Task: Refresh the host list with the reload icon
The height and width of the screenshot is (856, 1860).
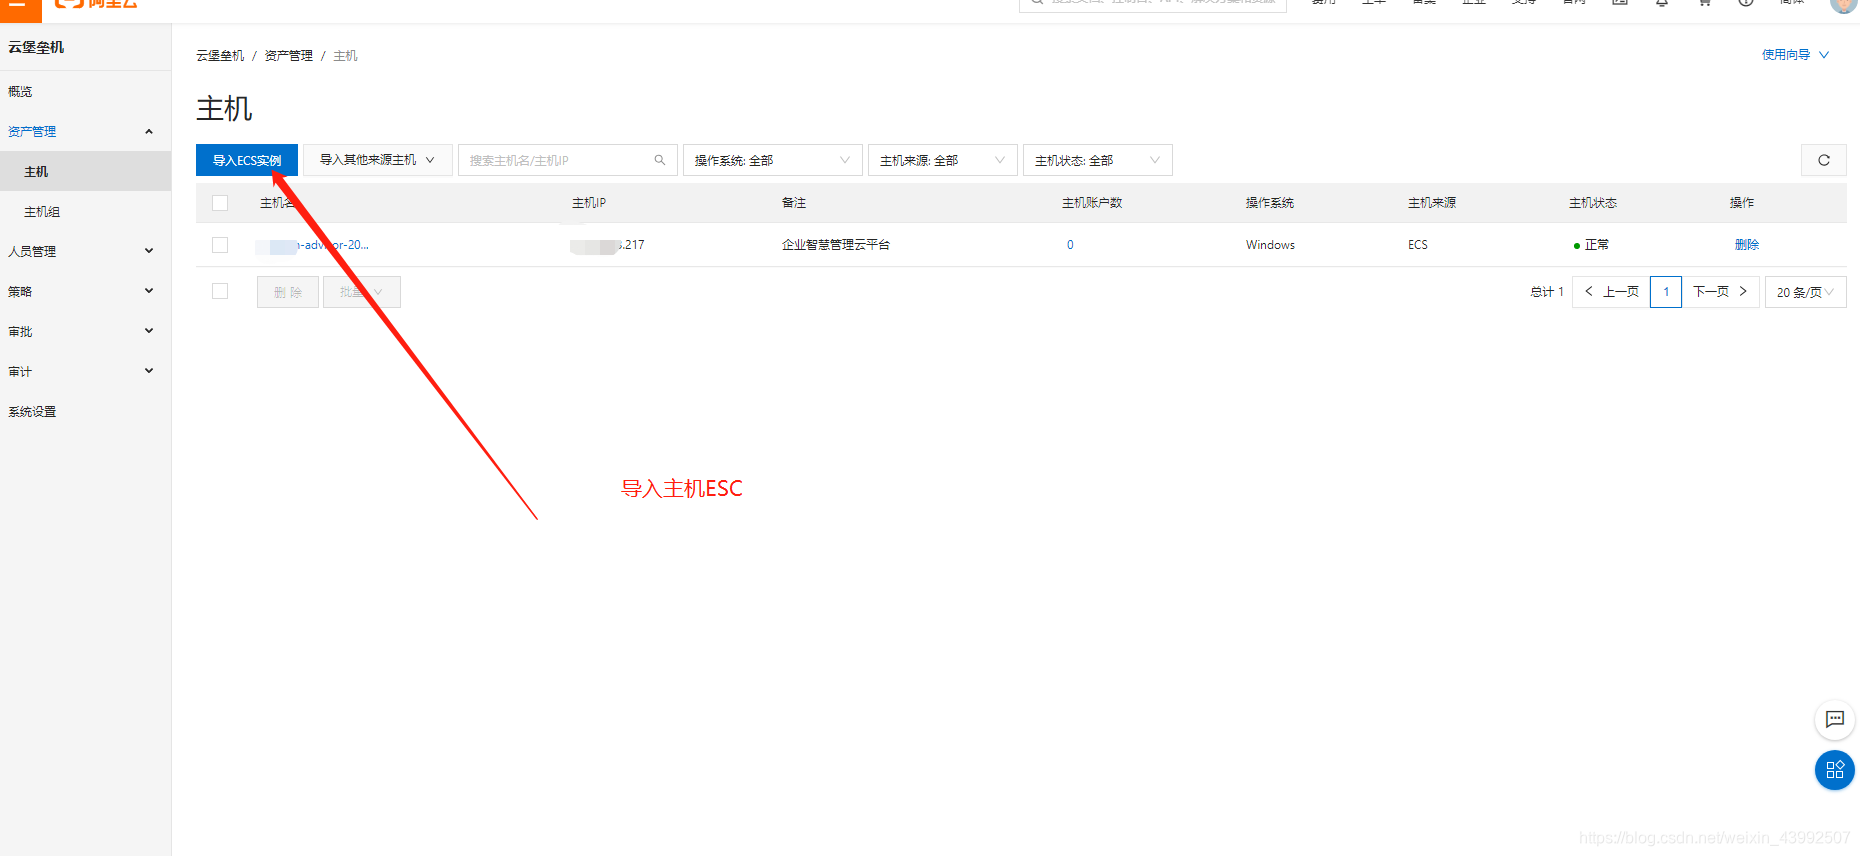Action: (1823, 160)
